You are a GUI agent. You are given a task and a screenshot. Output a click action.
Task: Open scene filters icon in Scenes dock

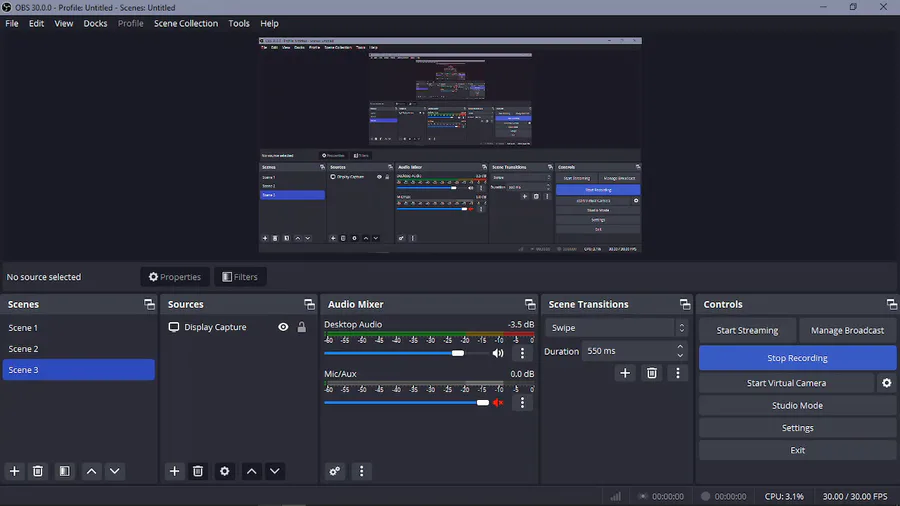coord(64,471)
